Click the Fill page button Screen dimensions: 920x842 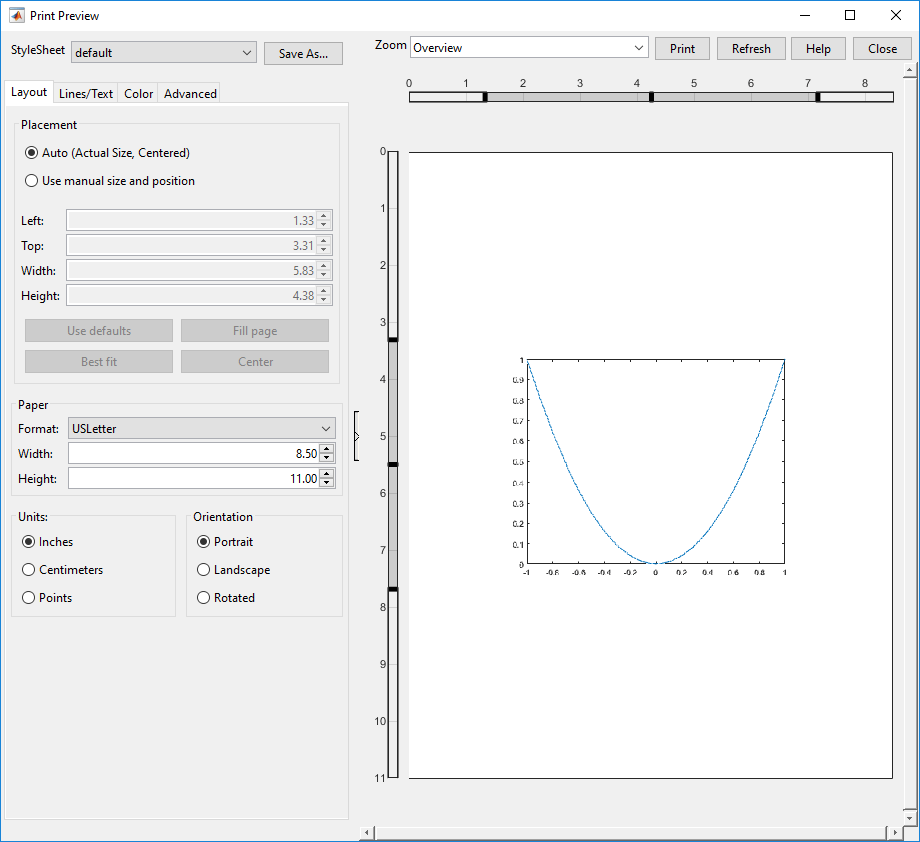(x=255, y=331)
